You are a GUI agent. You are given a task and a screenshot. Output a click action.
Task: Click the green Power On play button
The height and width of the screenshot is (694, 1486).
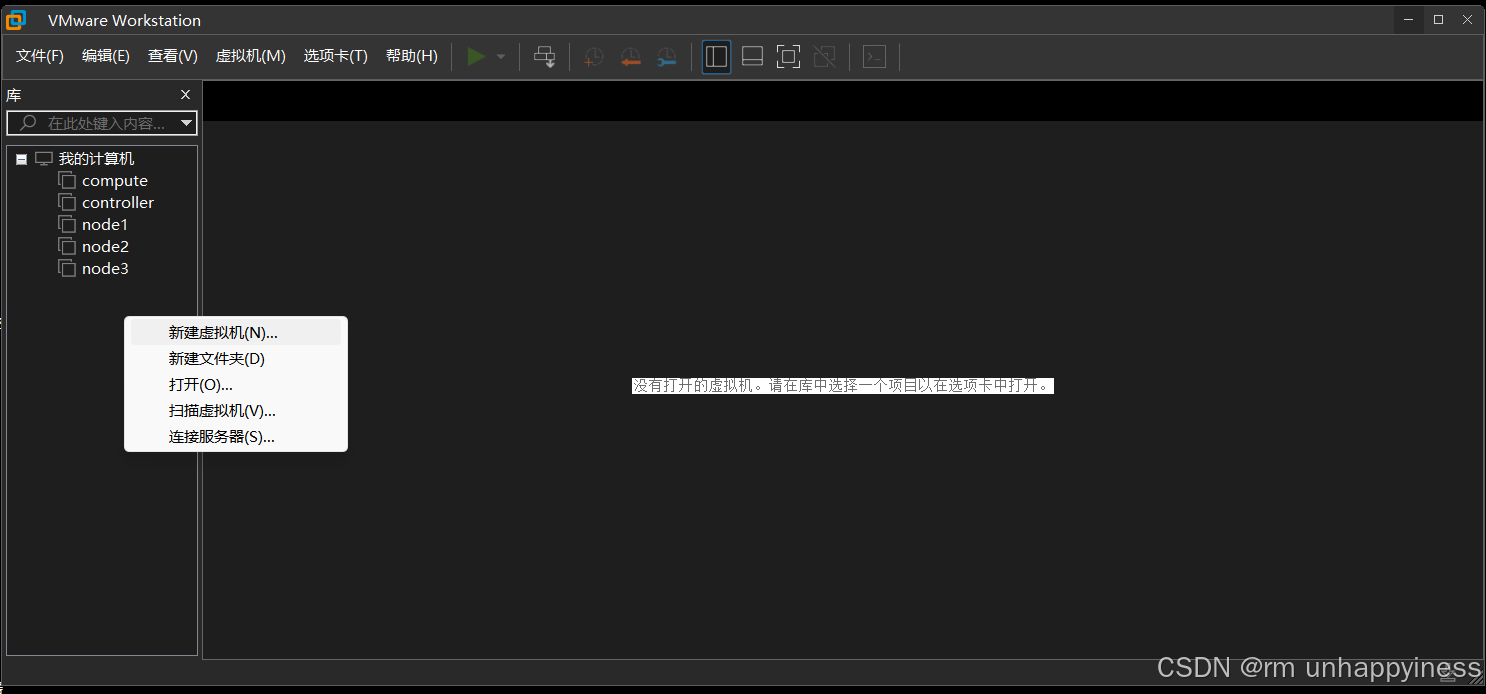(x=476, y=57)
